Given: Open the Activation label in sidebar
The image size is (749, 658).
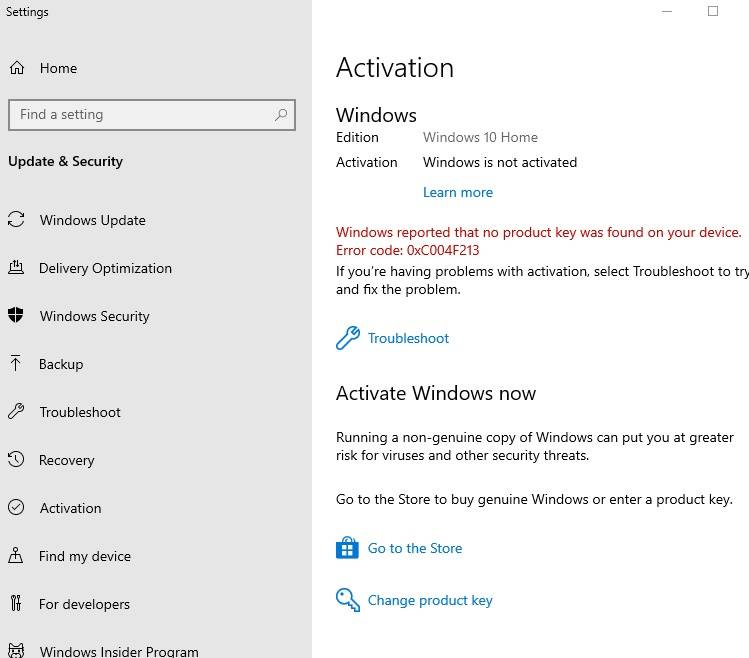Looking at the screenshot, I should 71,508.
